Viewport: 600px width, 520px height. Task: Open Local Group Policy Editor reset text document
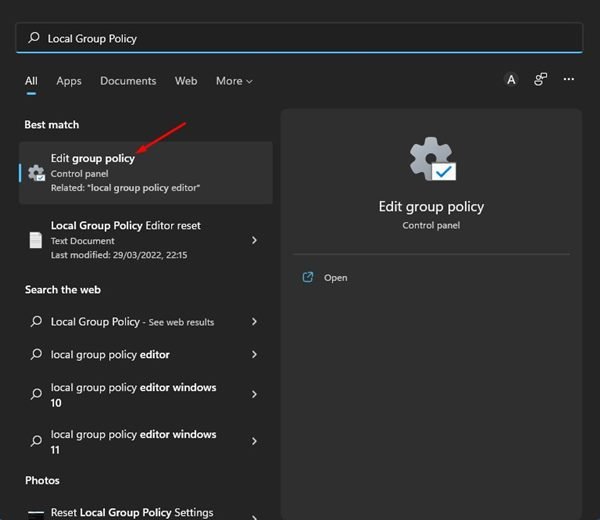146,240
